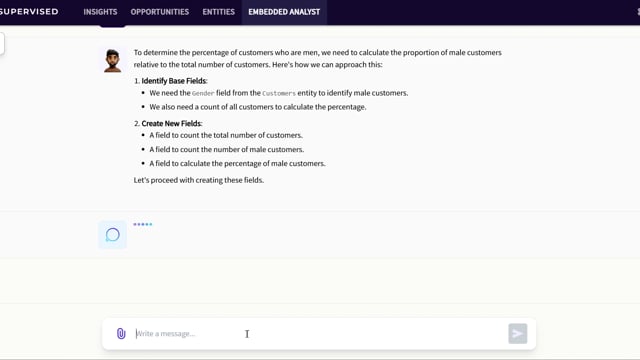Switch to the ENTITIES tab
The height and width of the screenshot is (360, 640).
[218, 12]
